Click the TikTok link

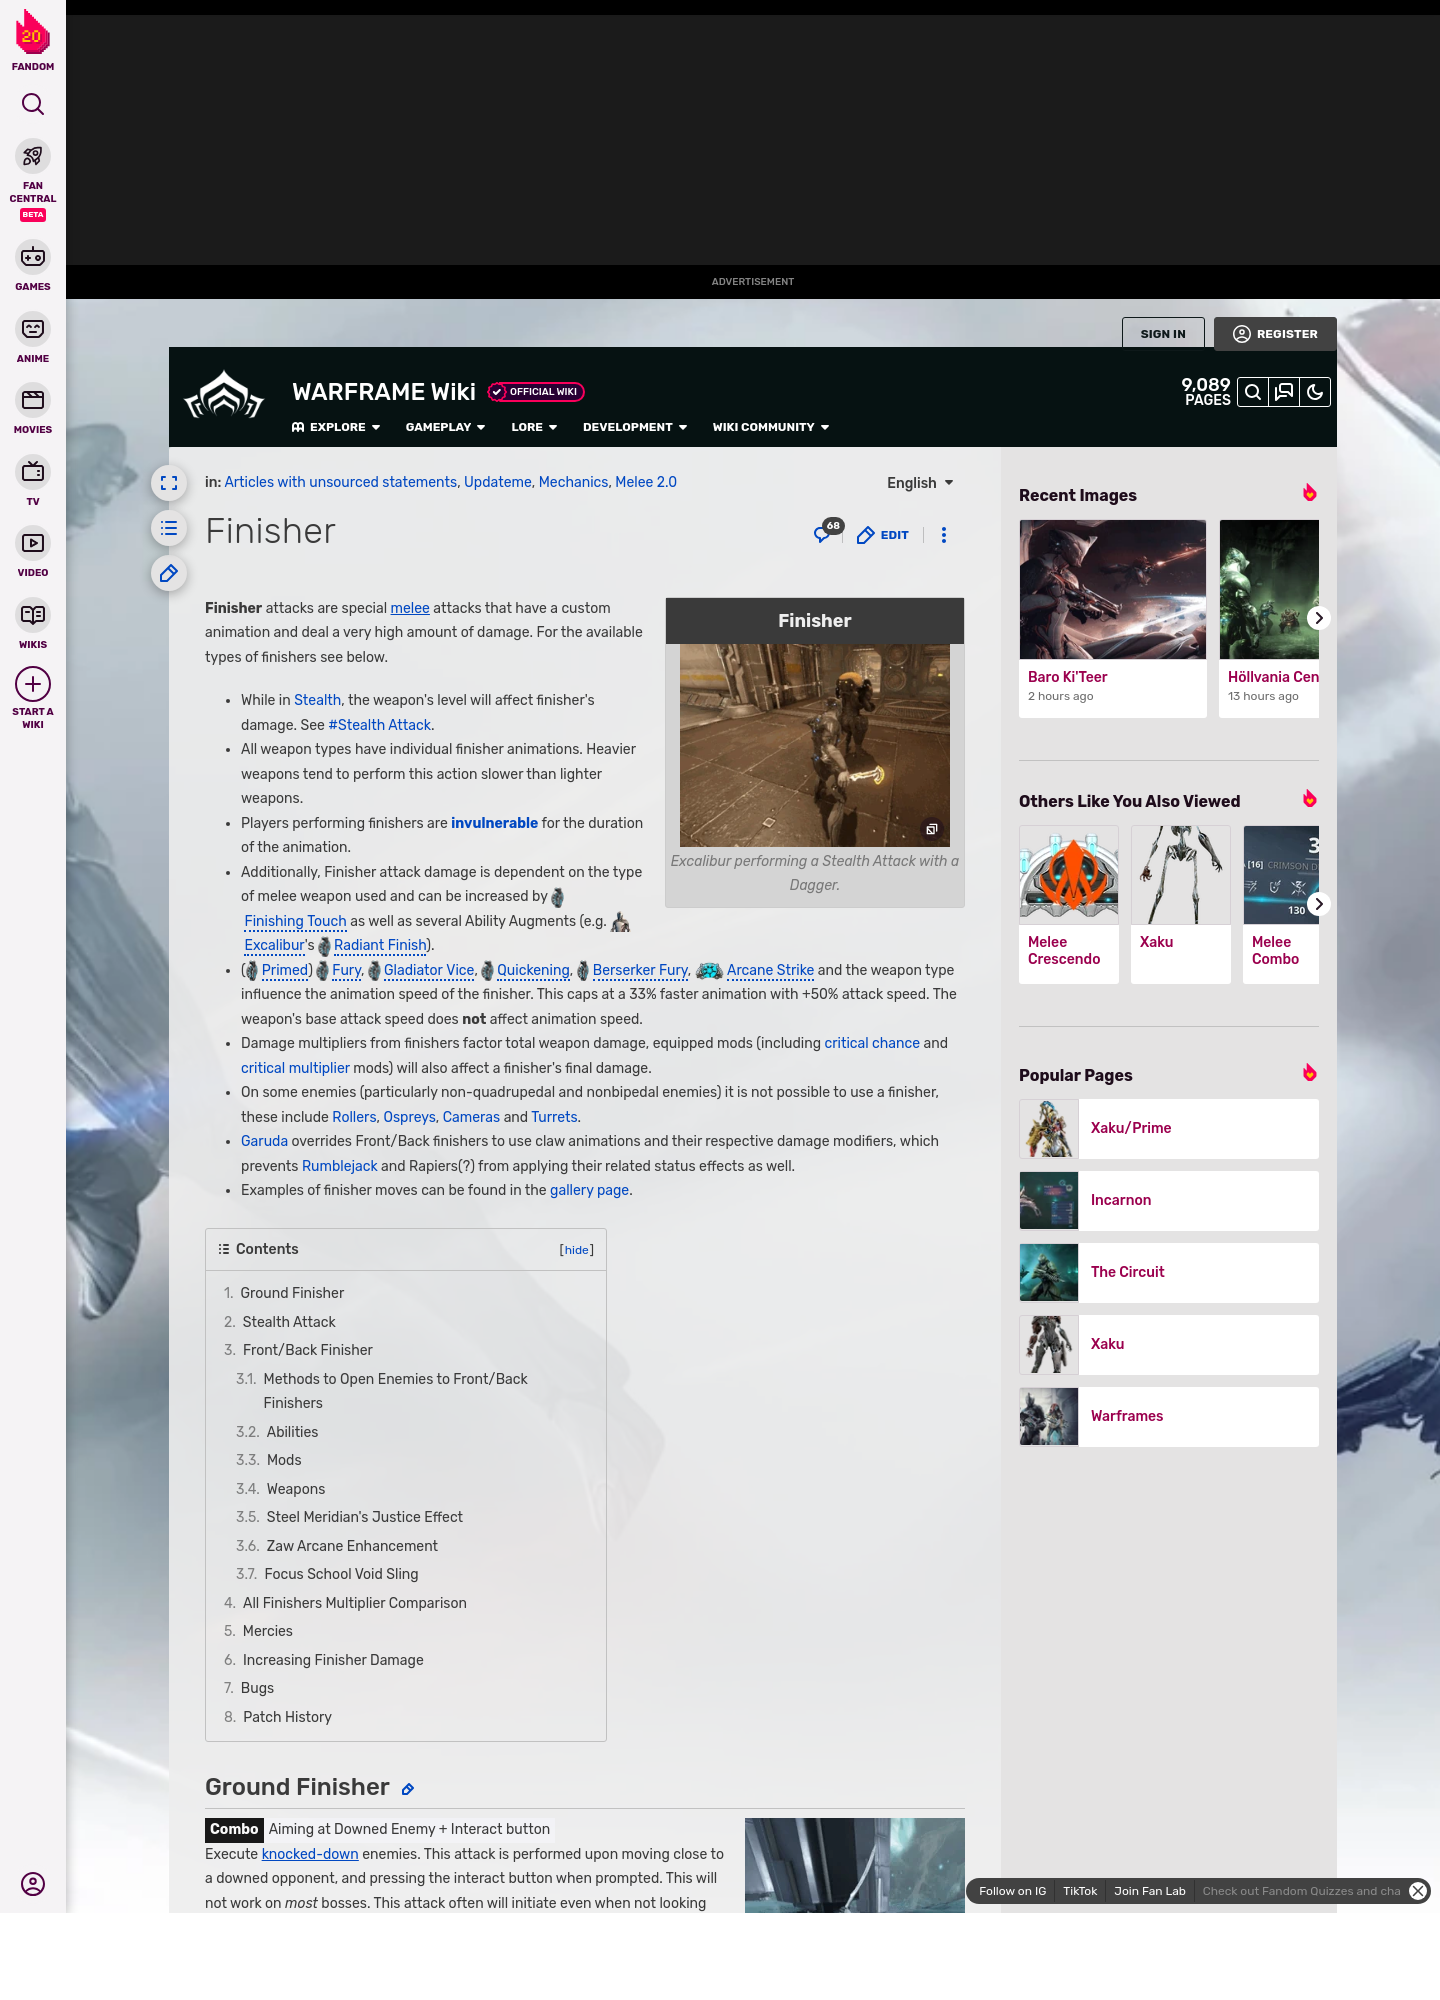tap(1080, 1891)
